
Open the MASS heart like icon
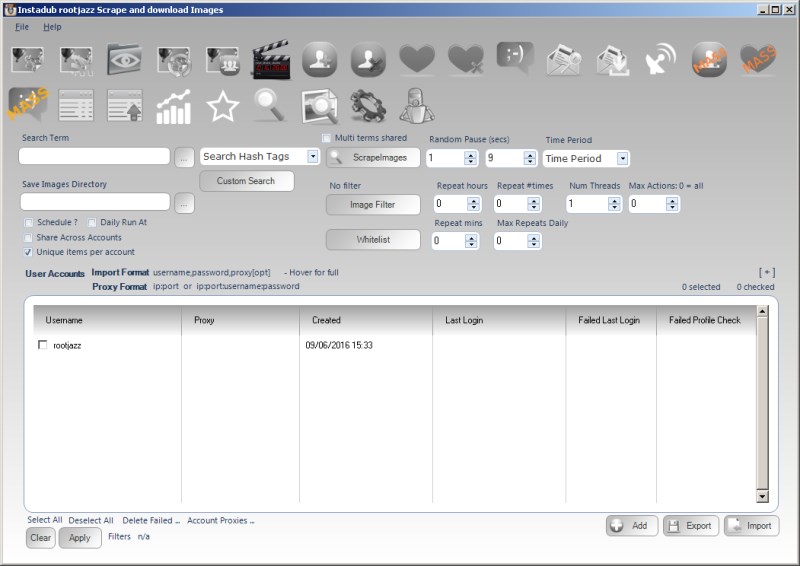pos(758,59)
